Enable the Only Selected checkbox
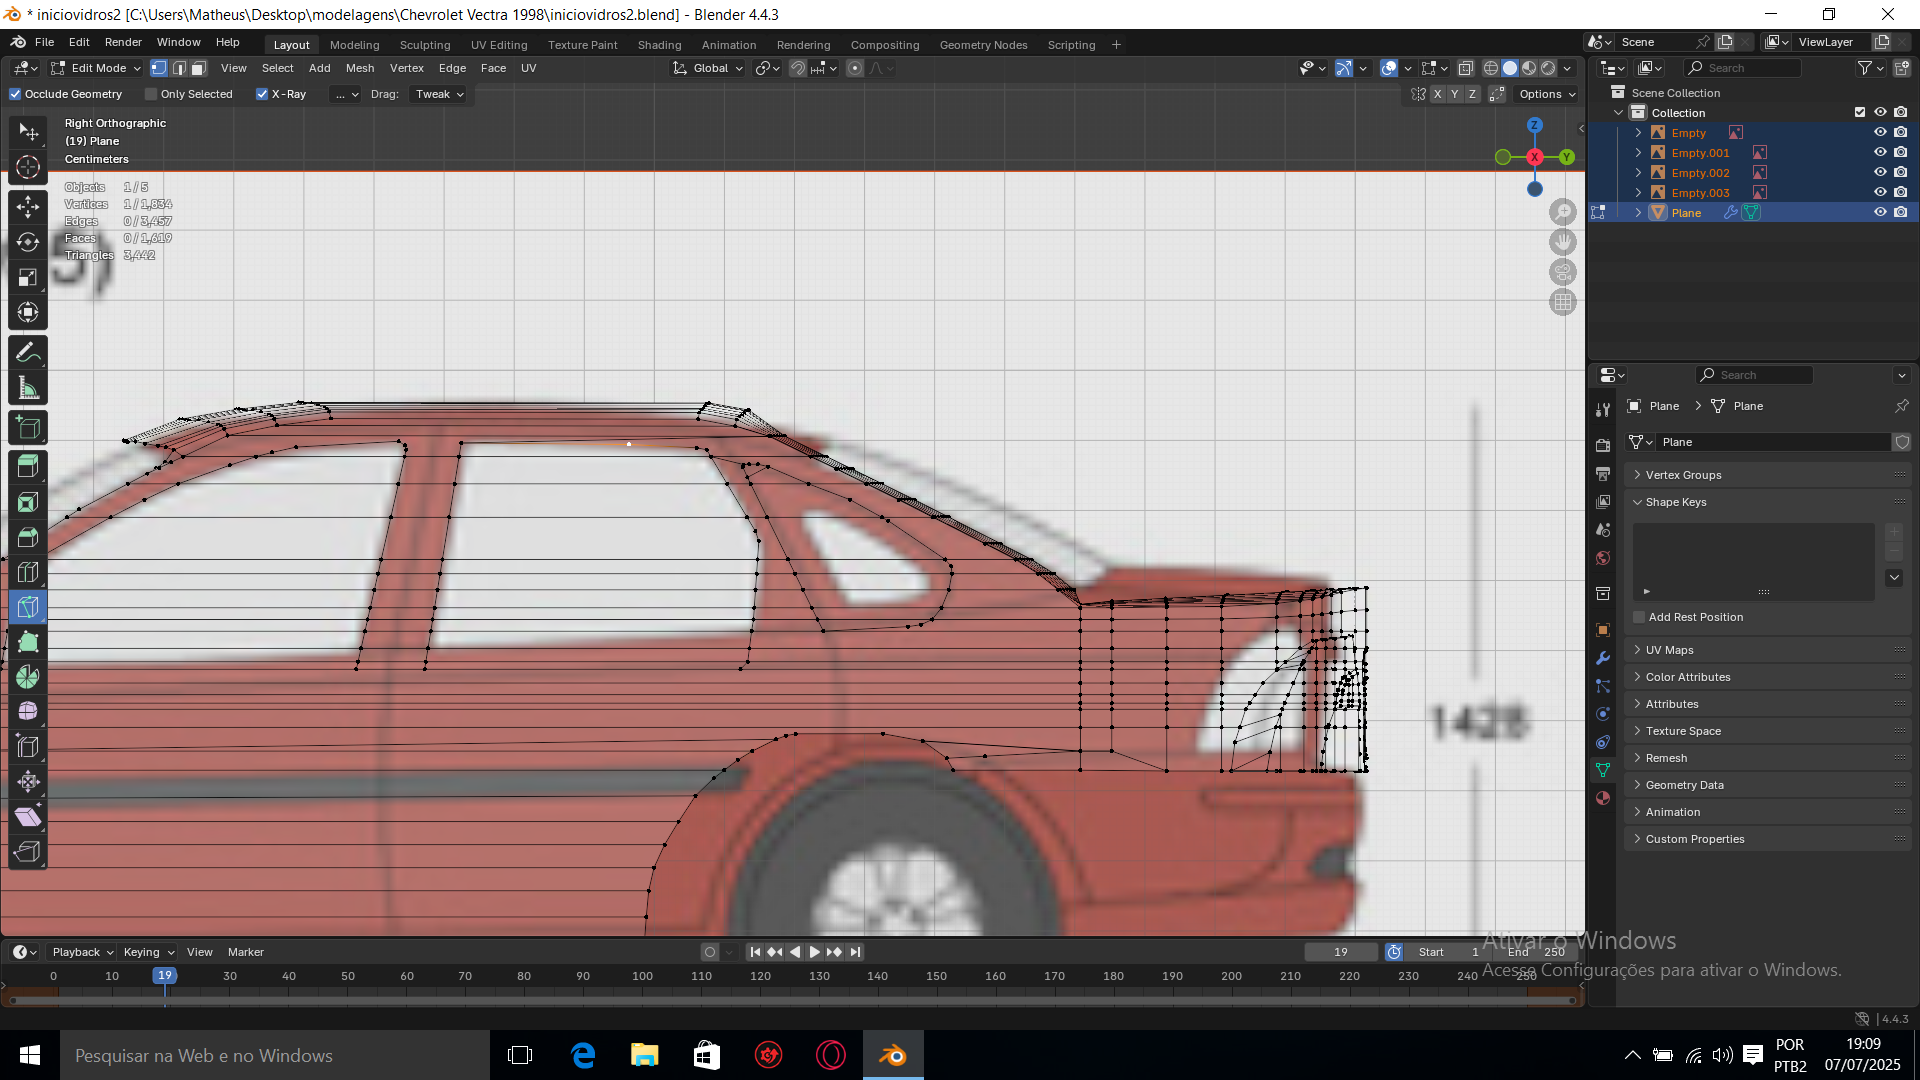Viewport: 1920px width, 1080px height. 151,94
